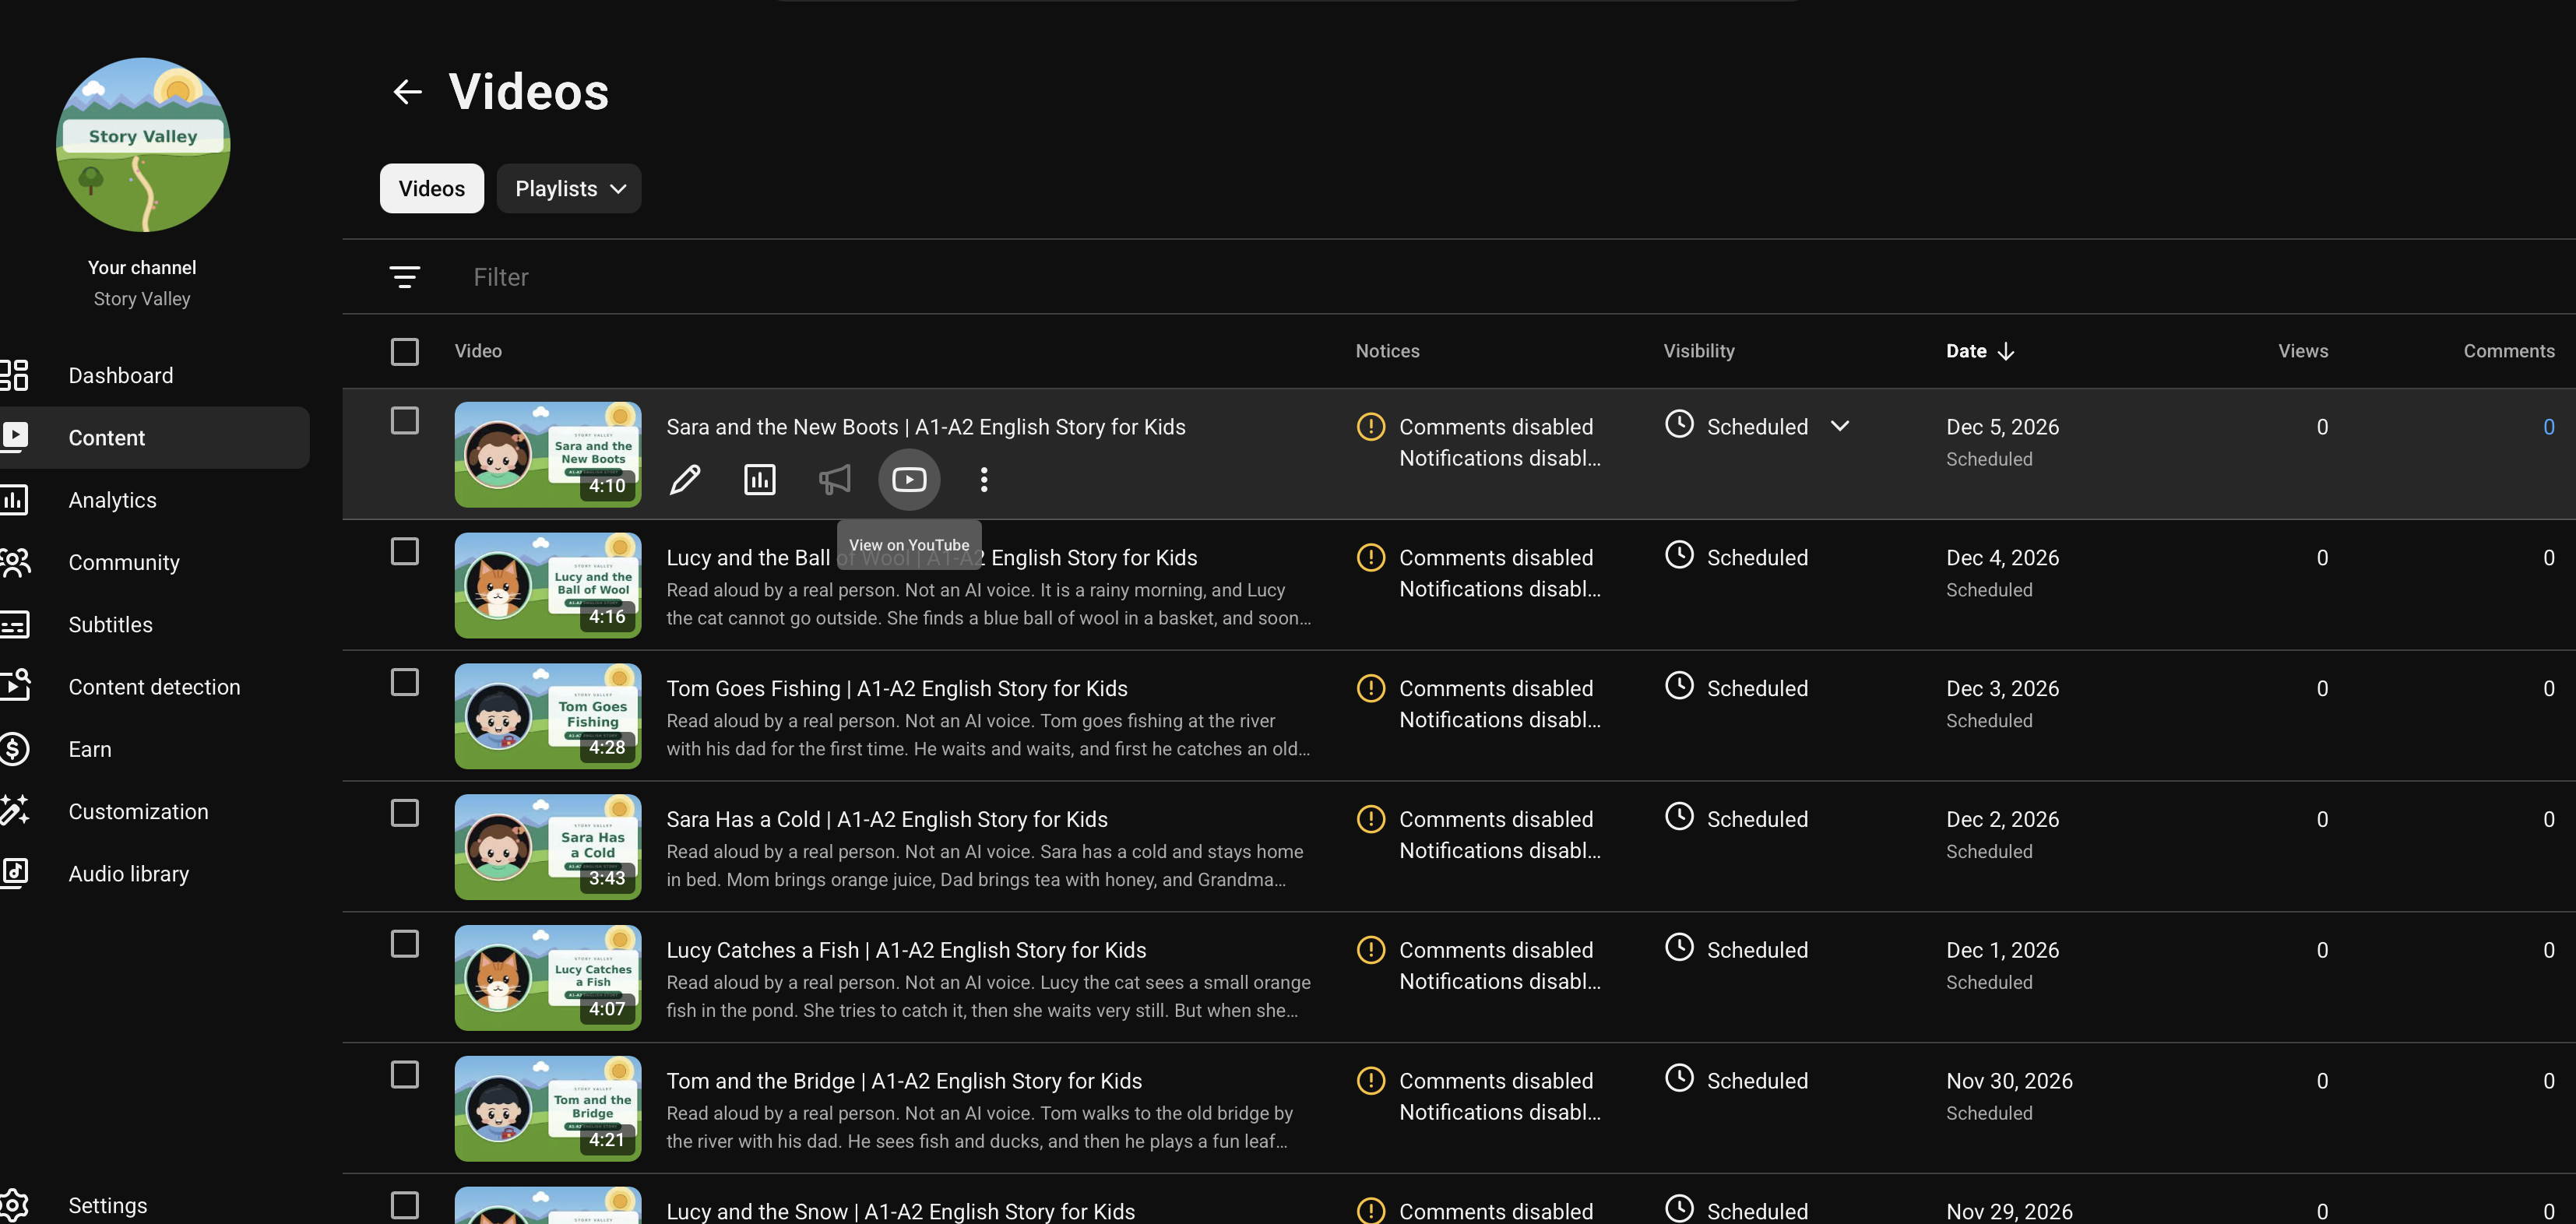Viewport: 2576px width, 1224px height.
Task: Open the Lucy Catches a Fish video title
Action: [x=906, y=951]
